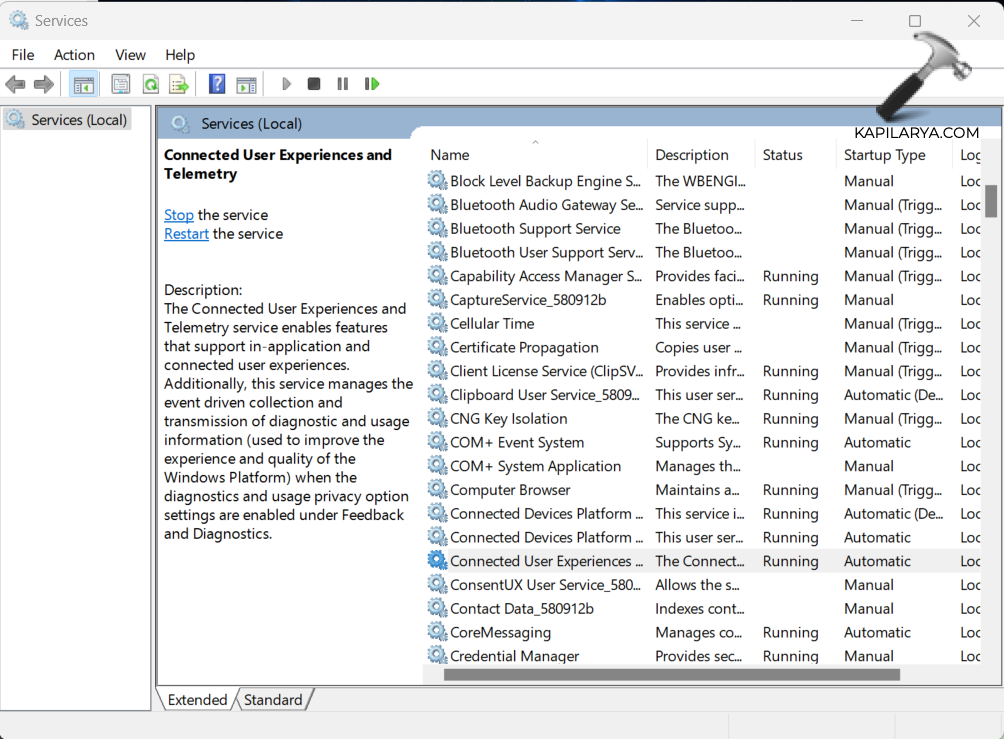
Task: Select Services (Local) in the tree pane
Action: click(x=79, y=120)
